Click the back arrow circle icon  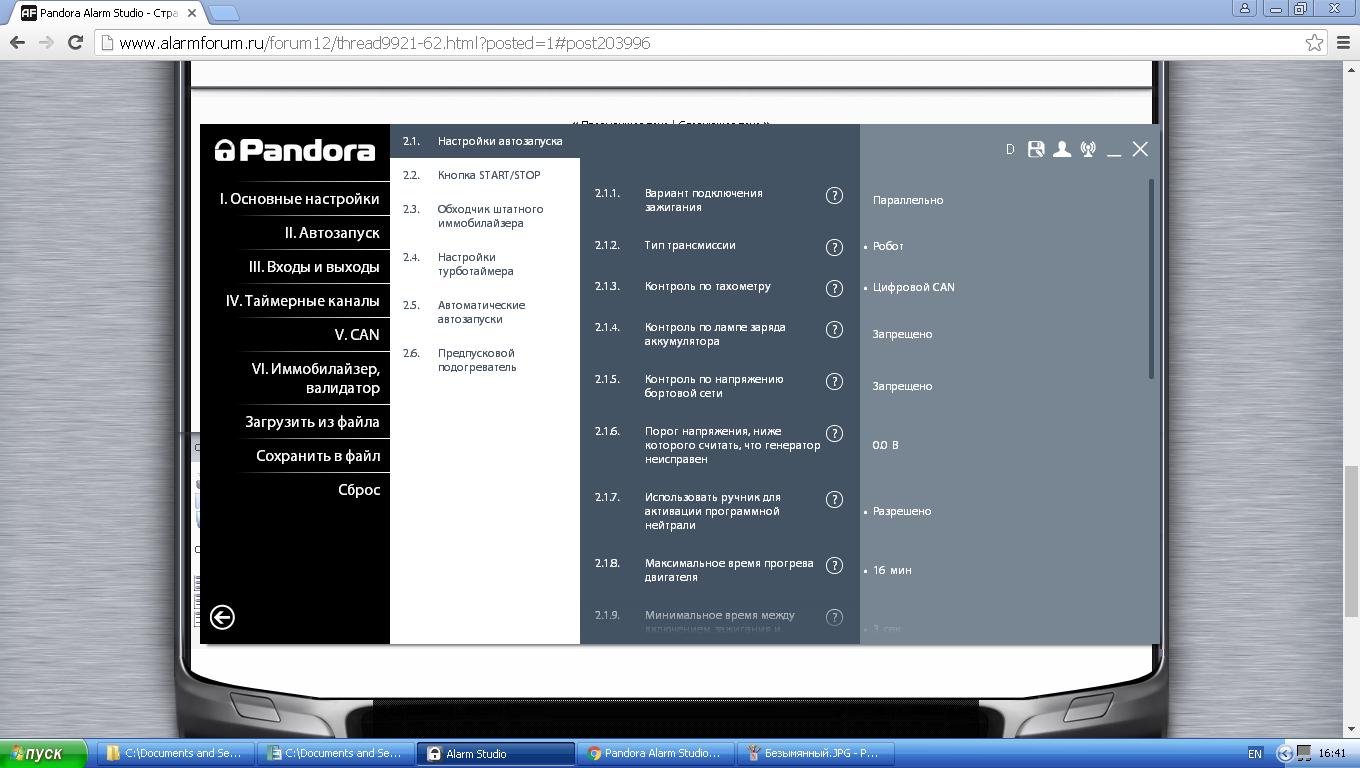222,617
